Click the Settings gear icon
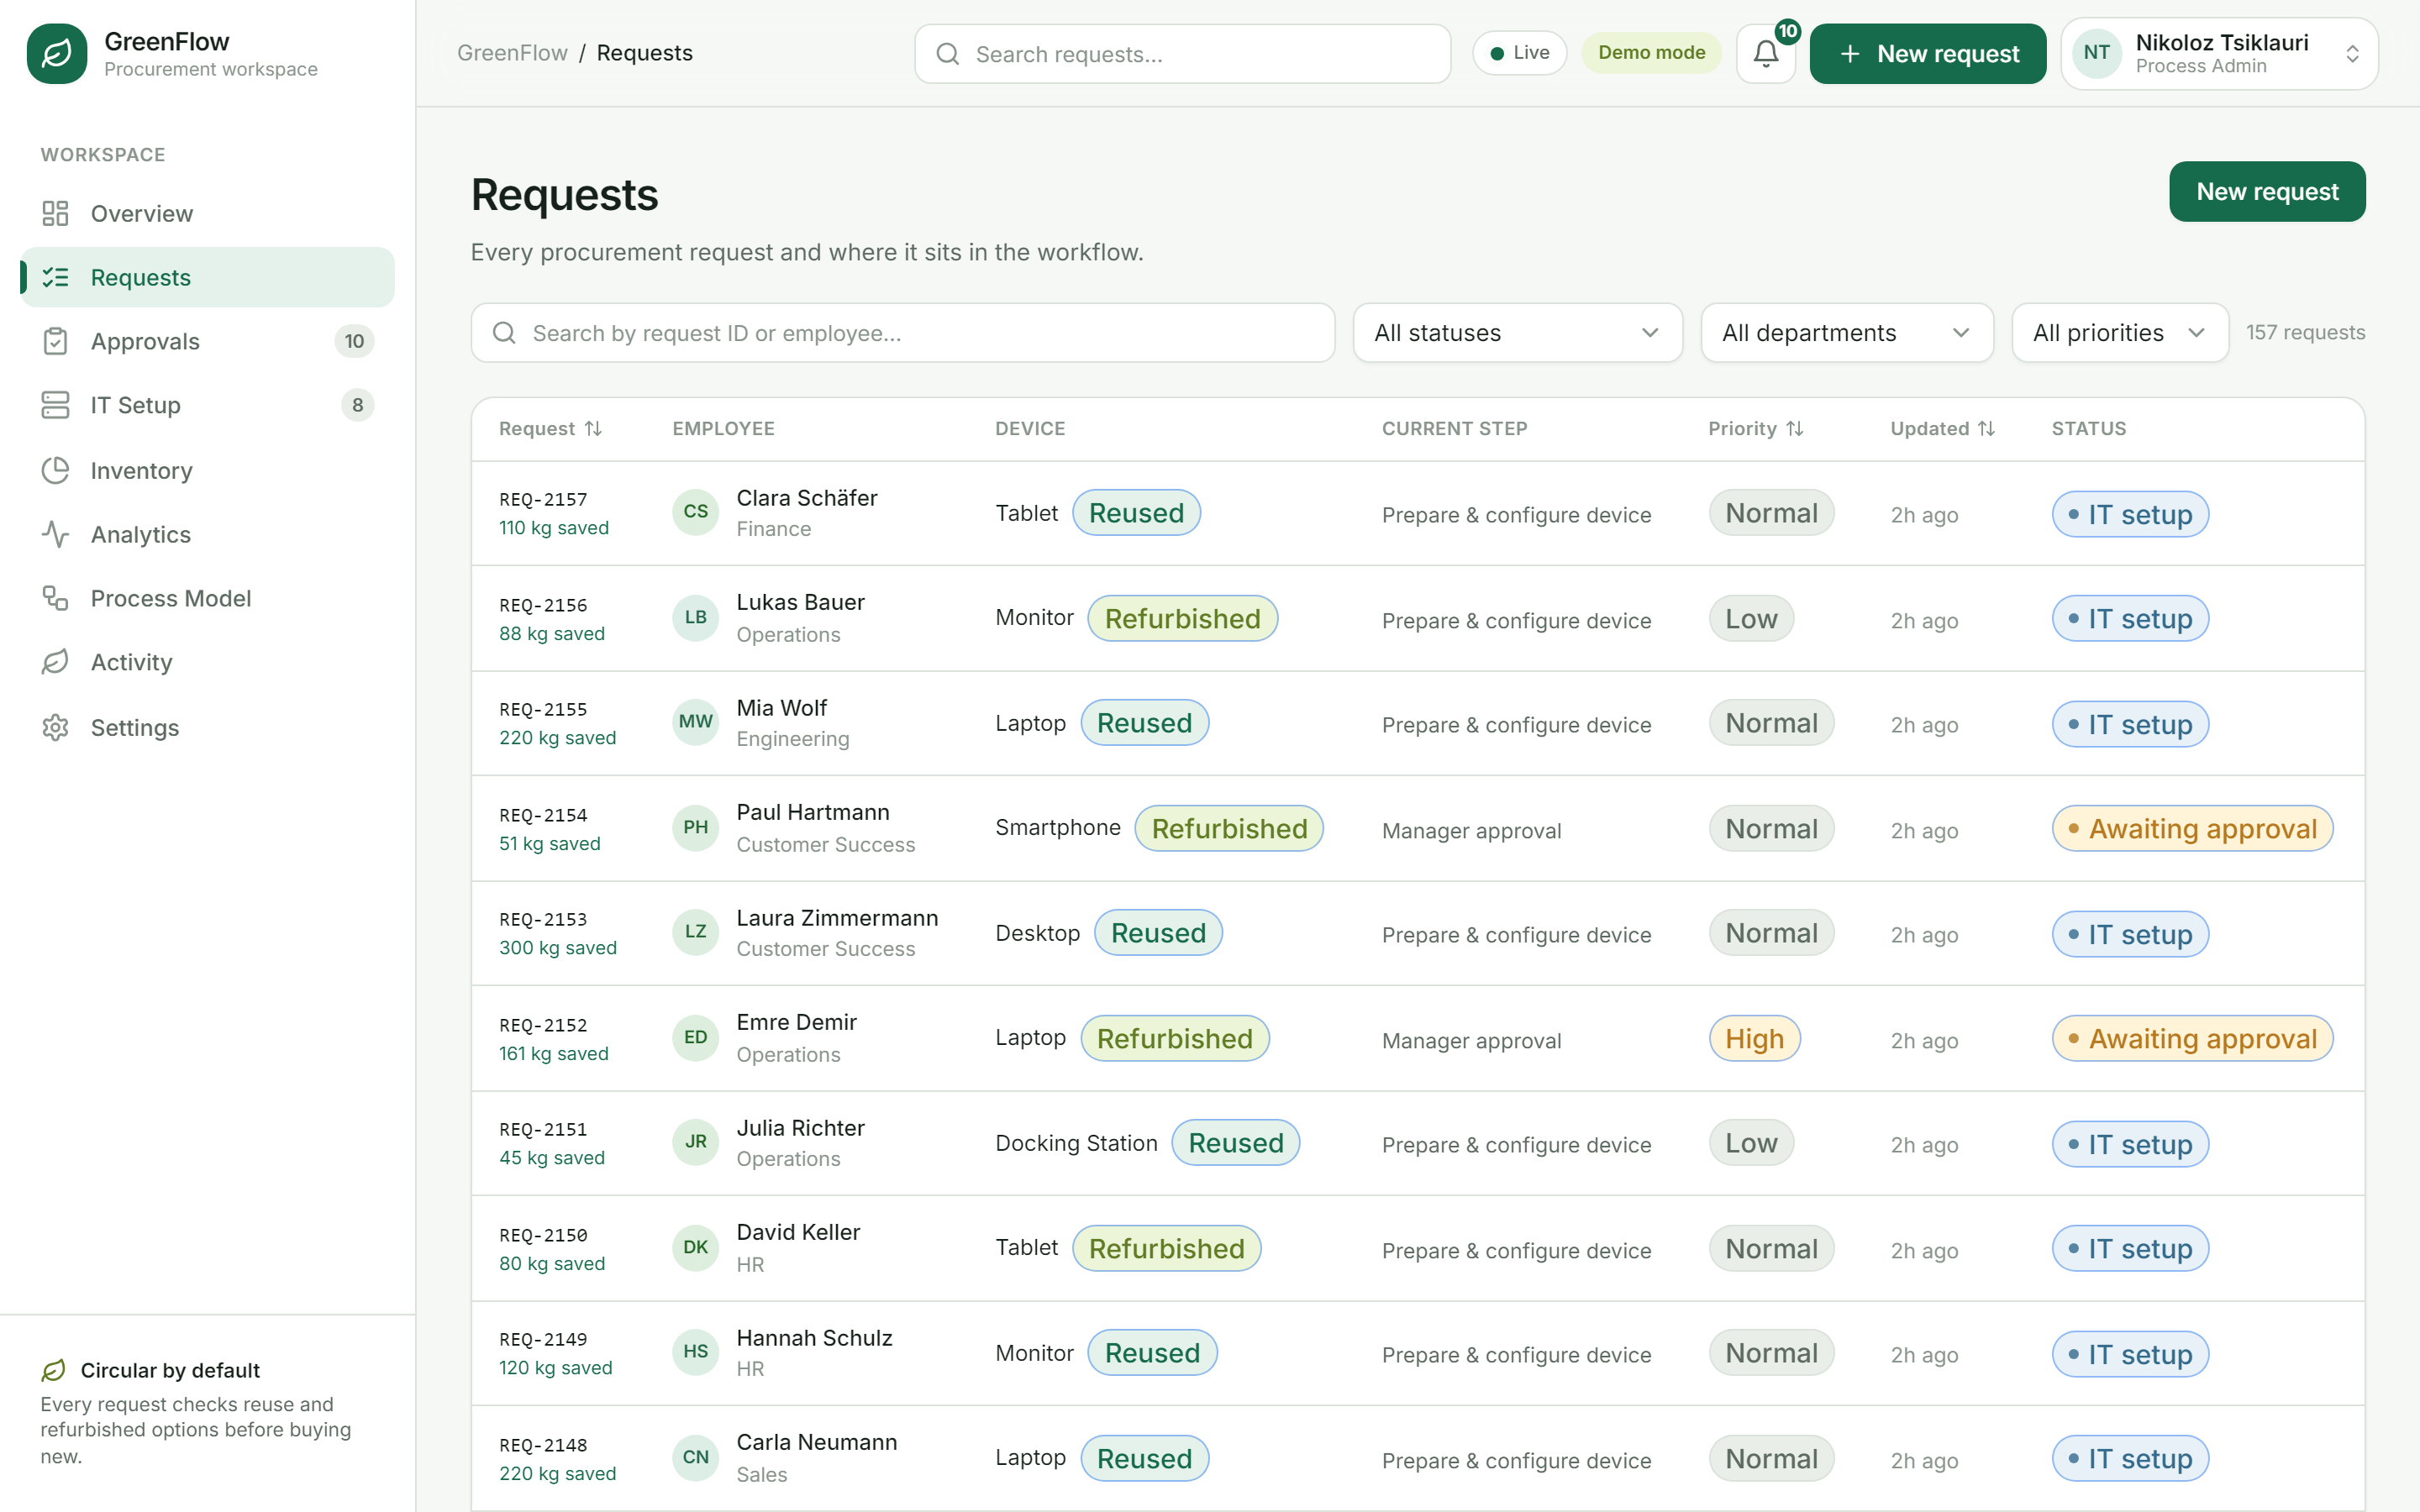The image size is (2420, 1512). point(55,727)
